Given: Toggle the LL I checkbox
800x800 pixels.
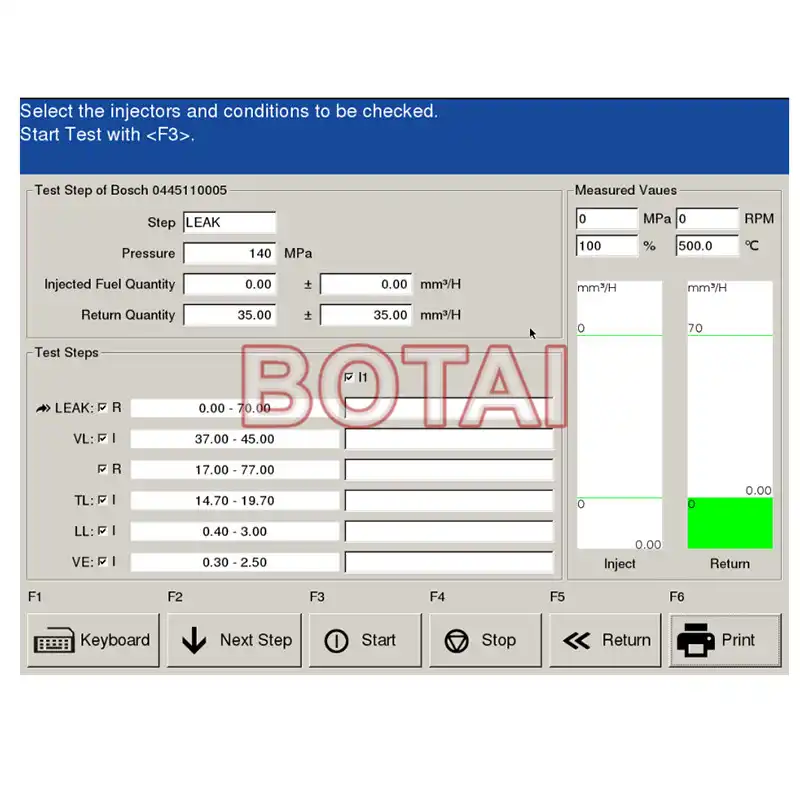Looking at the screenshot, I should 103,531.
